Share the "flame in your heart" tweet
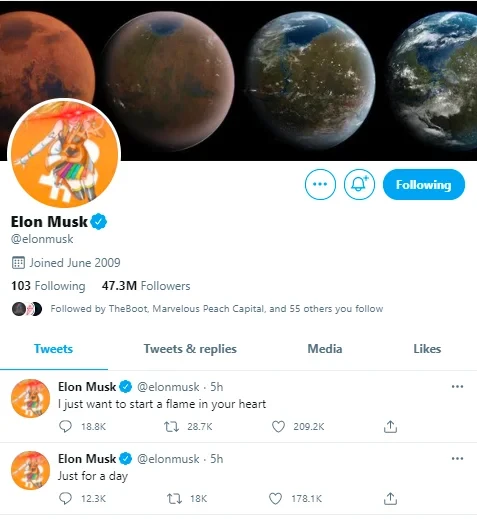This screenshot has width=477, height=519. [x=390, y=426]
